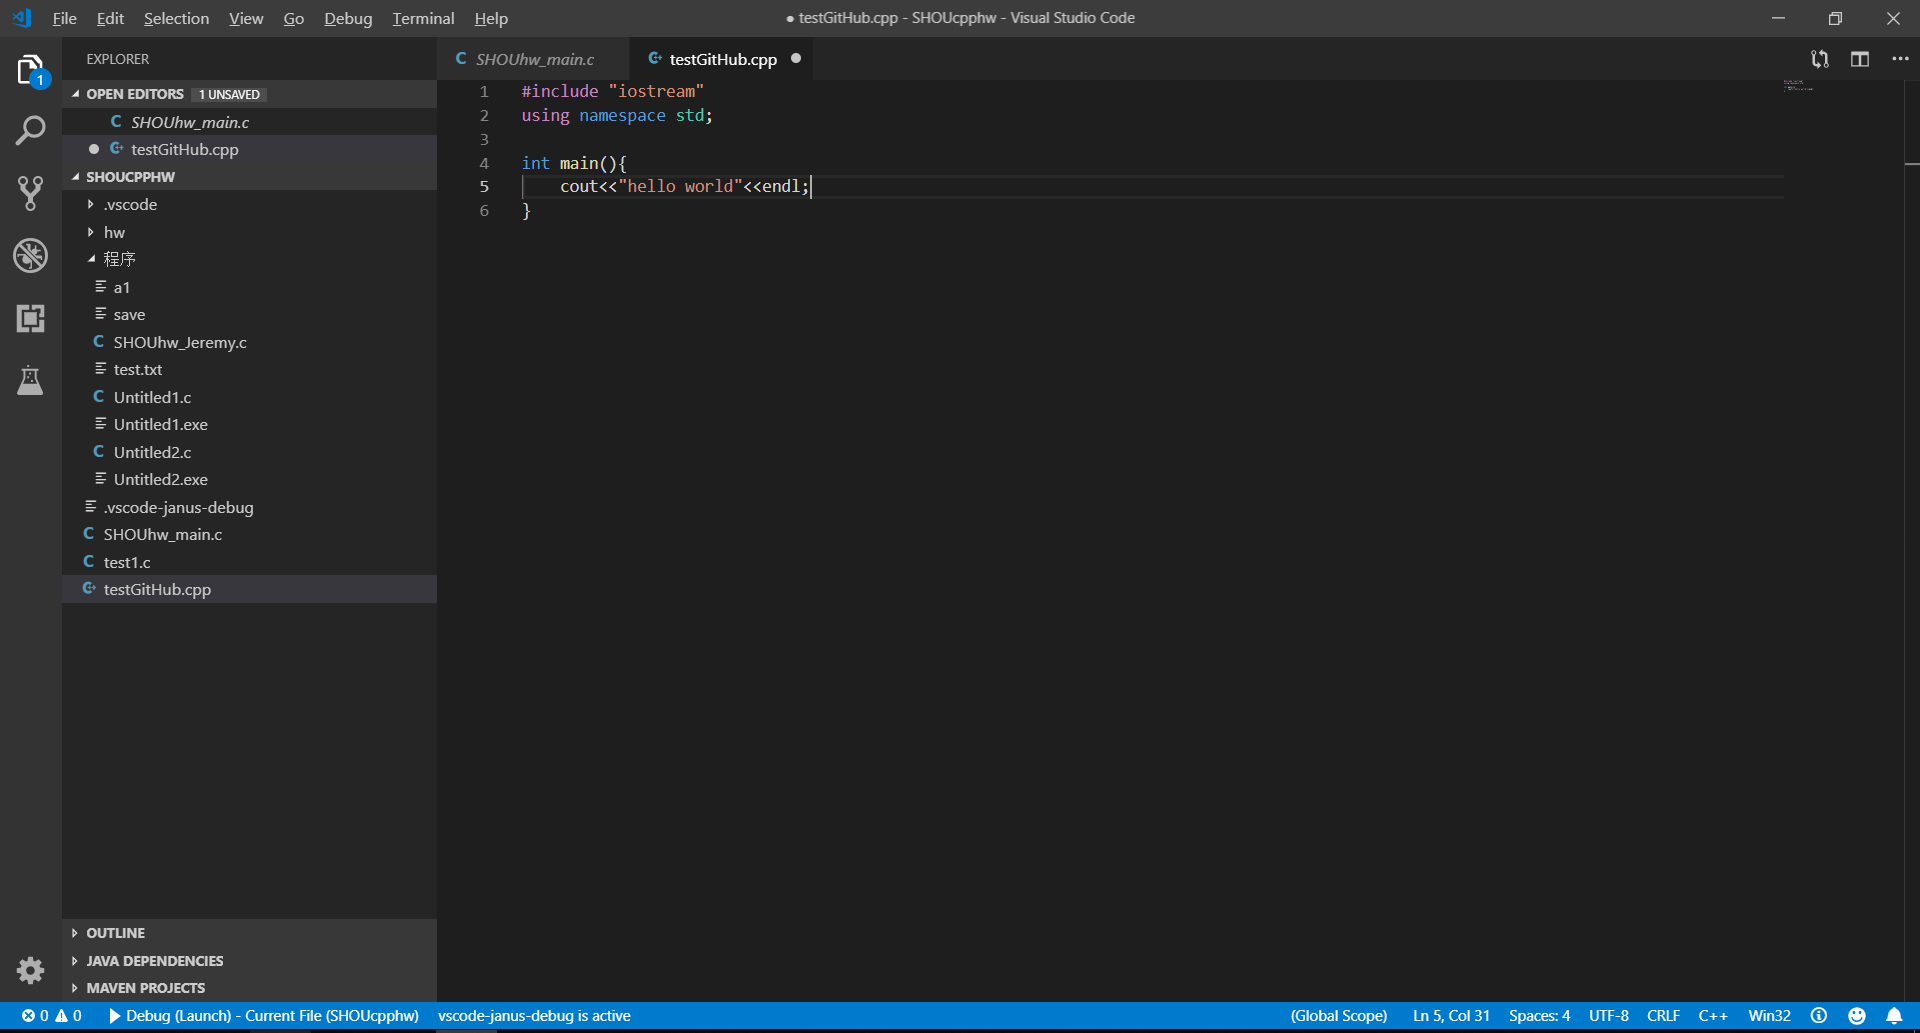1920x1033 pixels.
Task: Expand the Maven Projects section
Action: point(76,988)
